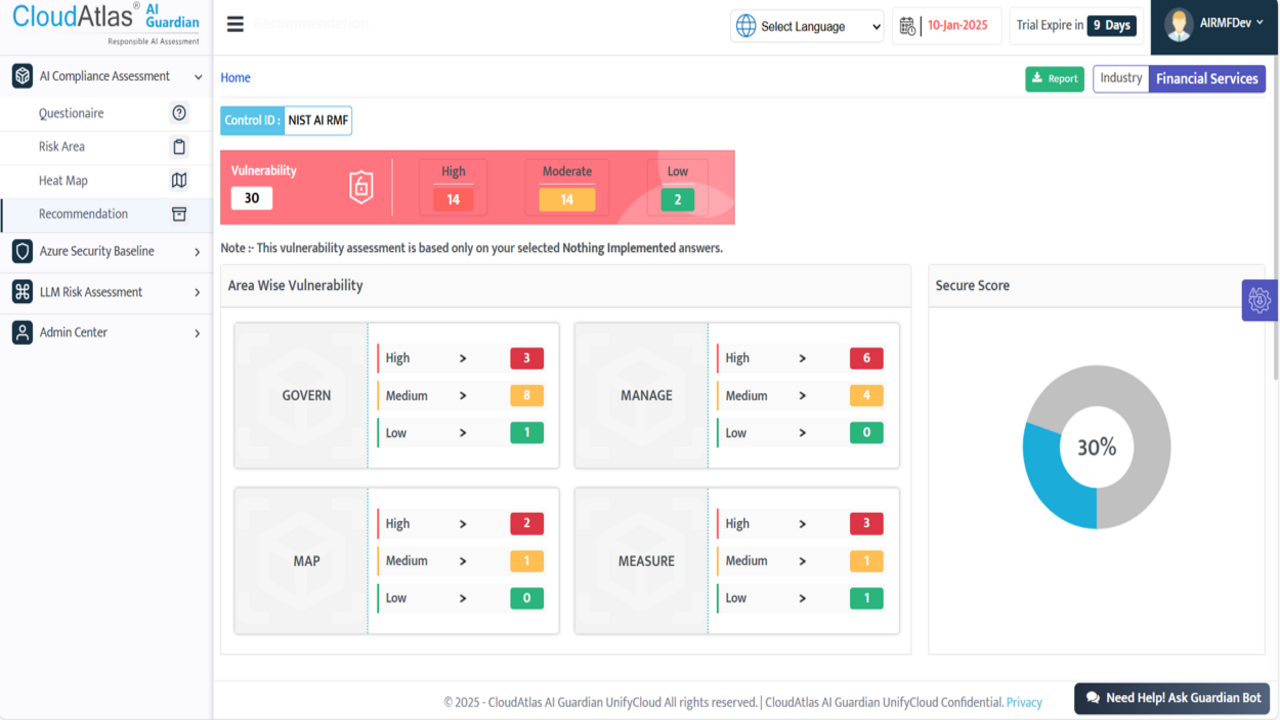The width and height of the screenshot is (1280, 720).
Task: Click the Risk Area clipboard icon
Action: point(179,147)
